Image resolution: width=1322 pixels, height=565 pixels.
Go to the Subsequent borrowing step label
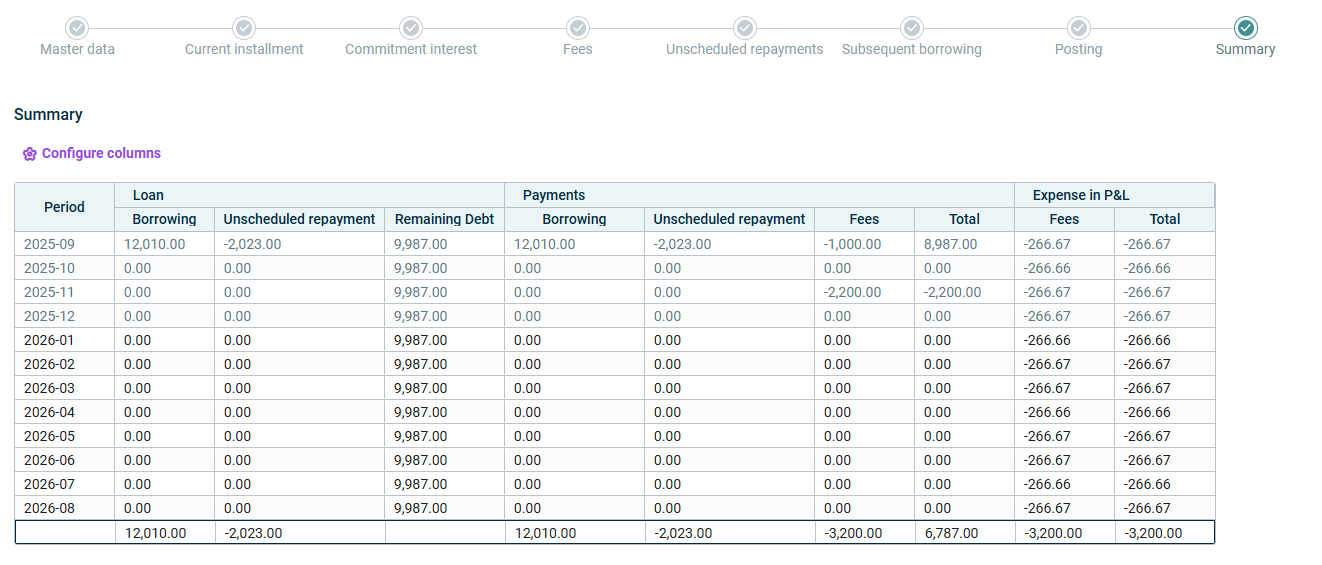click(912, 49)
